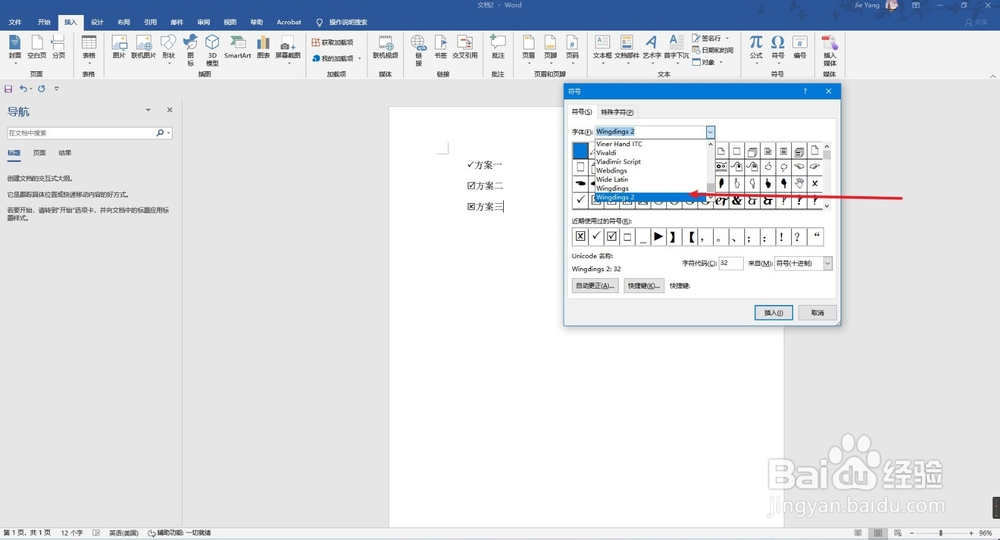Open the Results (结果) navigation tab
Image resolution: width=1000 pixels, height=540 pixels.
click(x=65, y=153)
